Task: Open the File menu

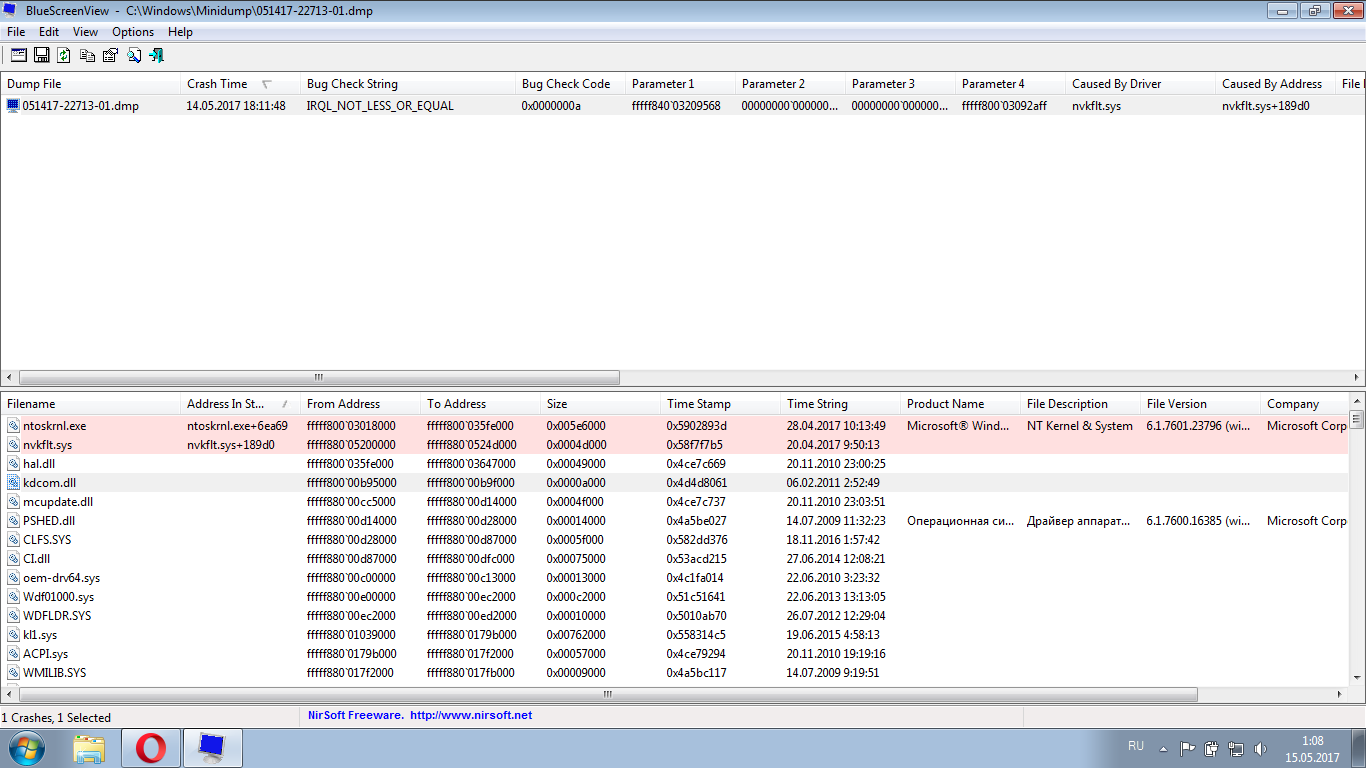Action: click(16, 32)
